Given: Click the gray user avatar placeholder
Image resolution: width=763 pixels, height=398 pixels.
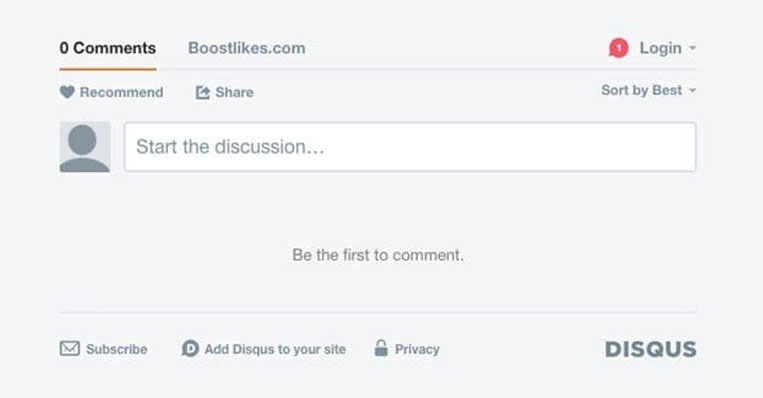Looking at the screenshot, I should [85, 147].
